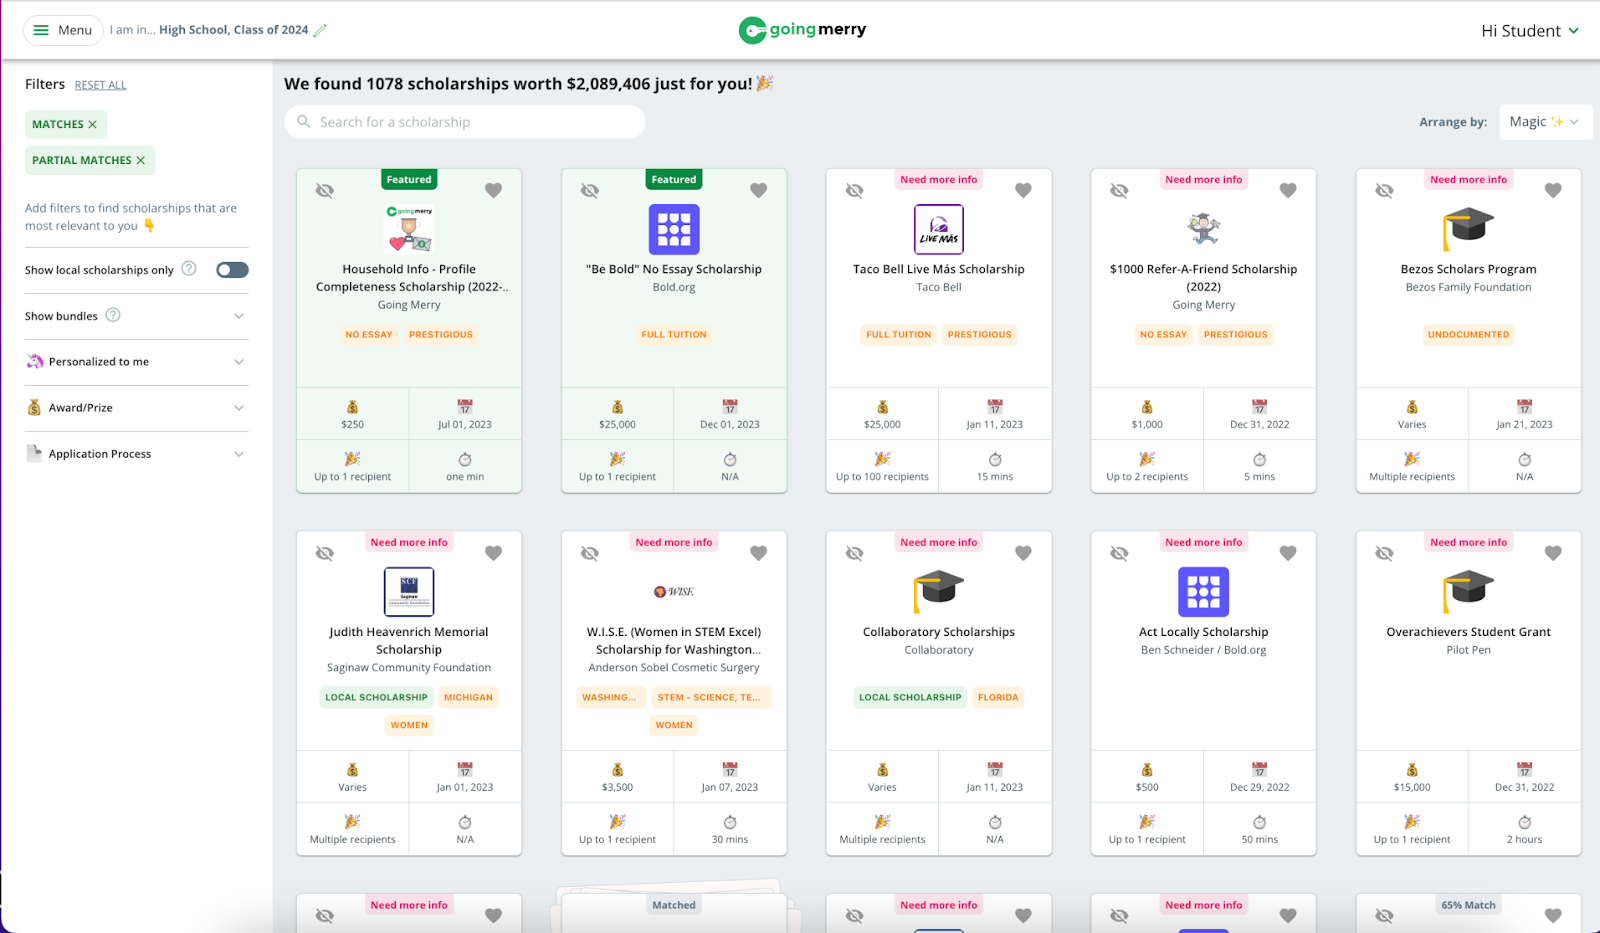Image resolution: width=1600 pixels, height=933 pixels.
Task: Favorite the $1000 Refer-A-Friend scholarship
Action: [1288, 190]
